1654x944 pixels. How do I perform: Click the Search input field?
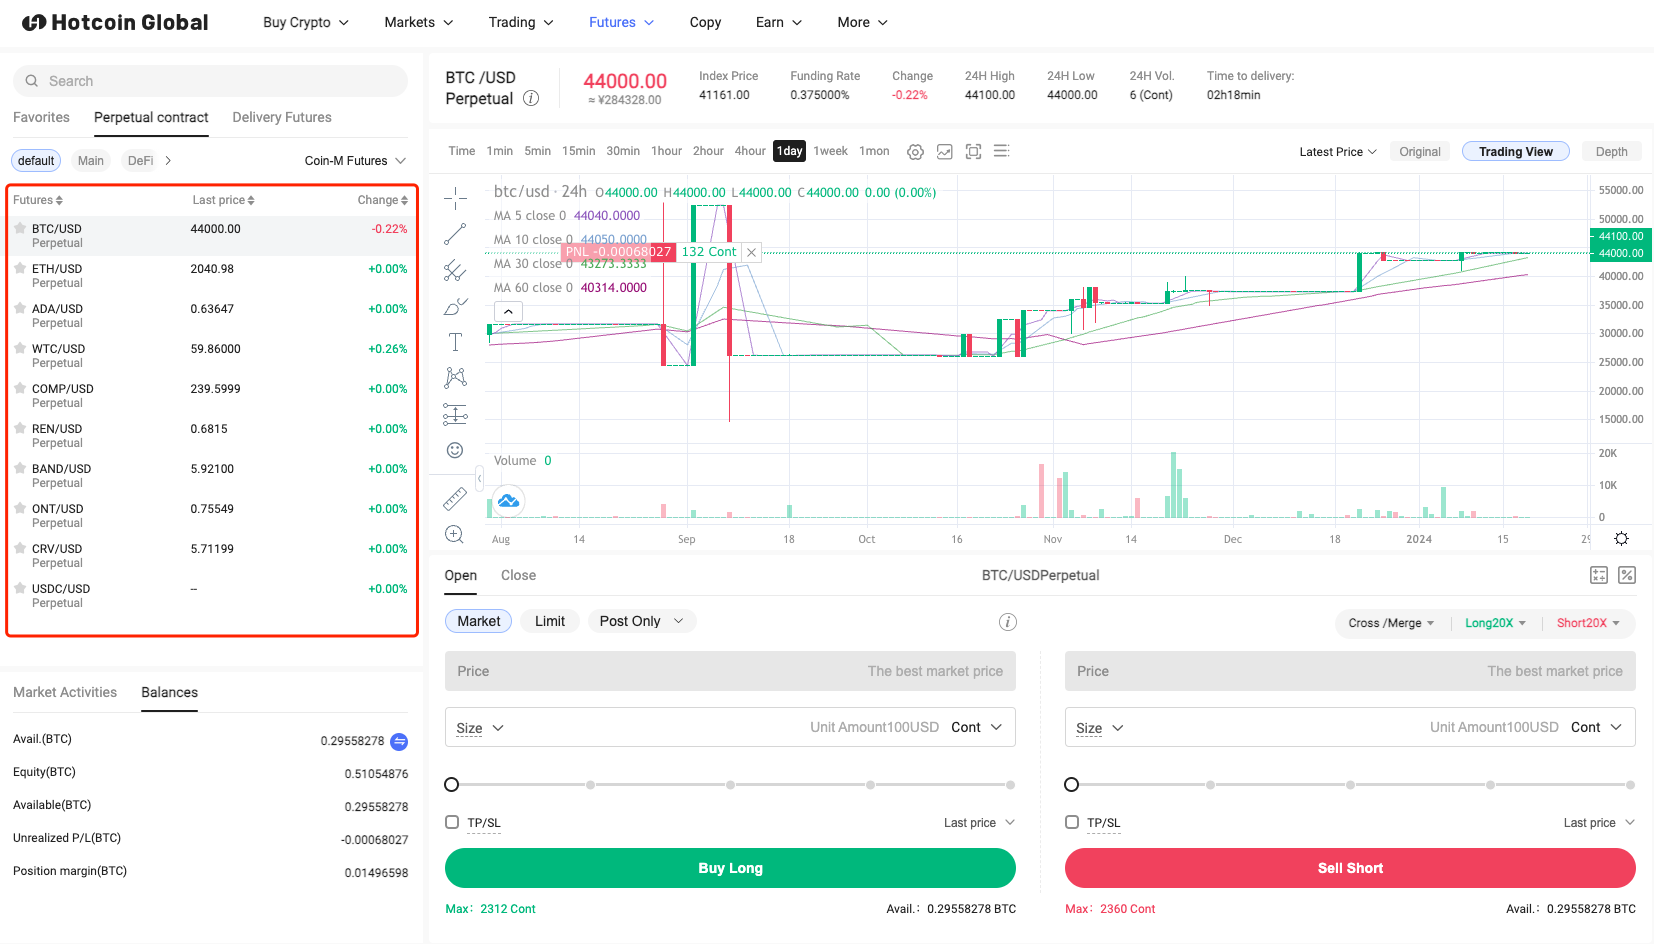tap(210, 81)
